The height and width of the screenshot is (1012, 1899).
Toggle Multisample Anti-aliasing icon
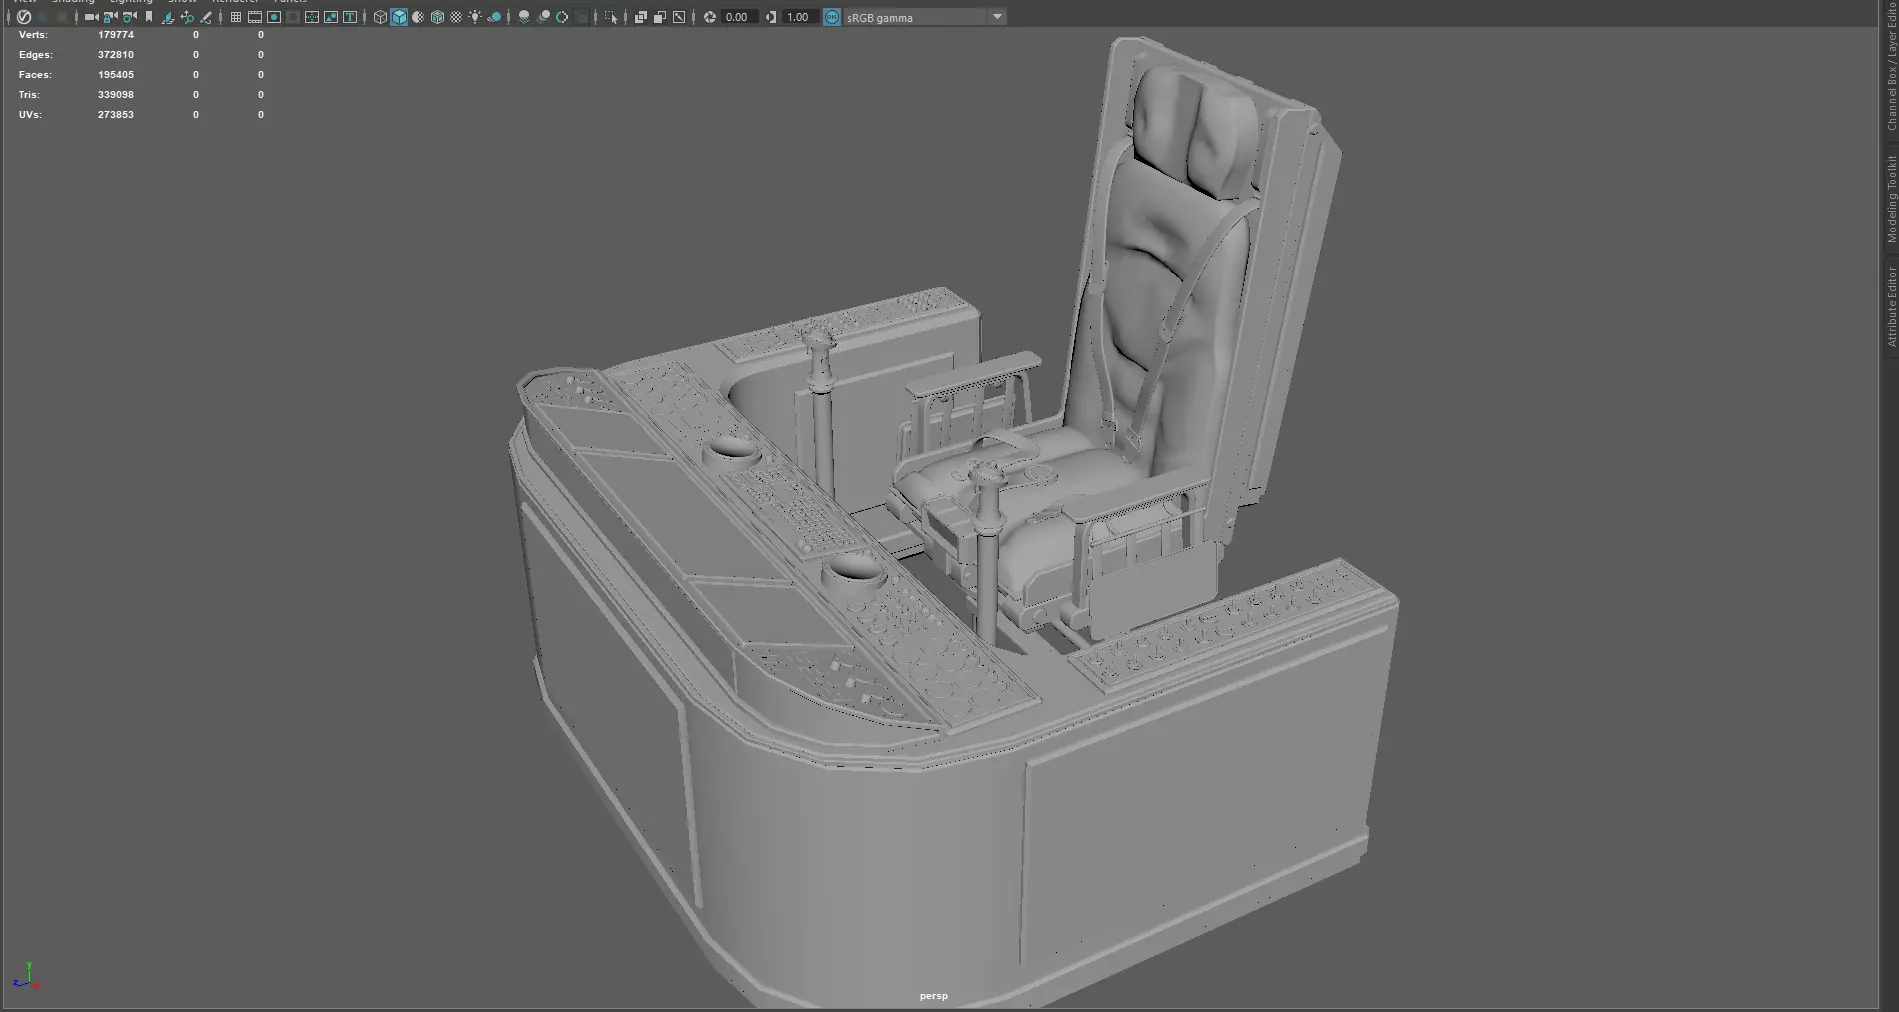coord(562,17)
